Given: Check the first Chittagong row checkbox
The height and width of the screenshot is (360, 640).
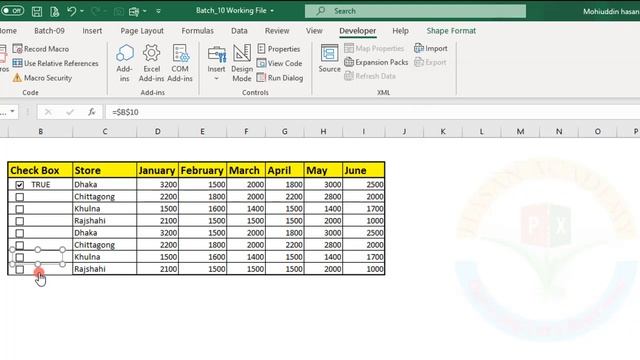Looking at the screenshot, I should [x=20, y=197].
